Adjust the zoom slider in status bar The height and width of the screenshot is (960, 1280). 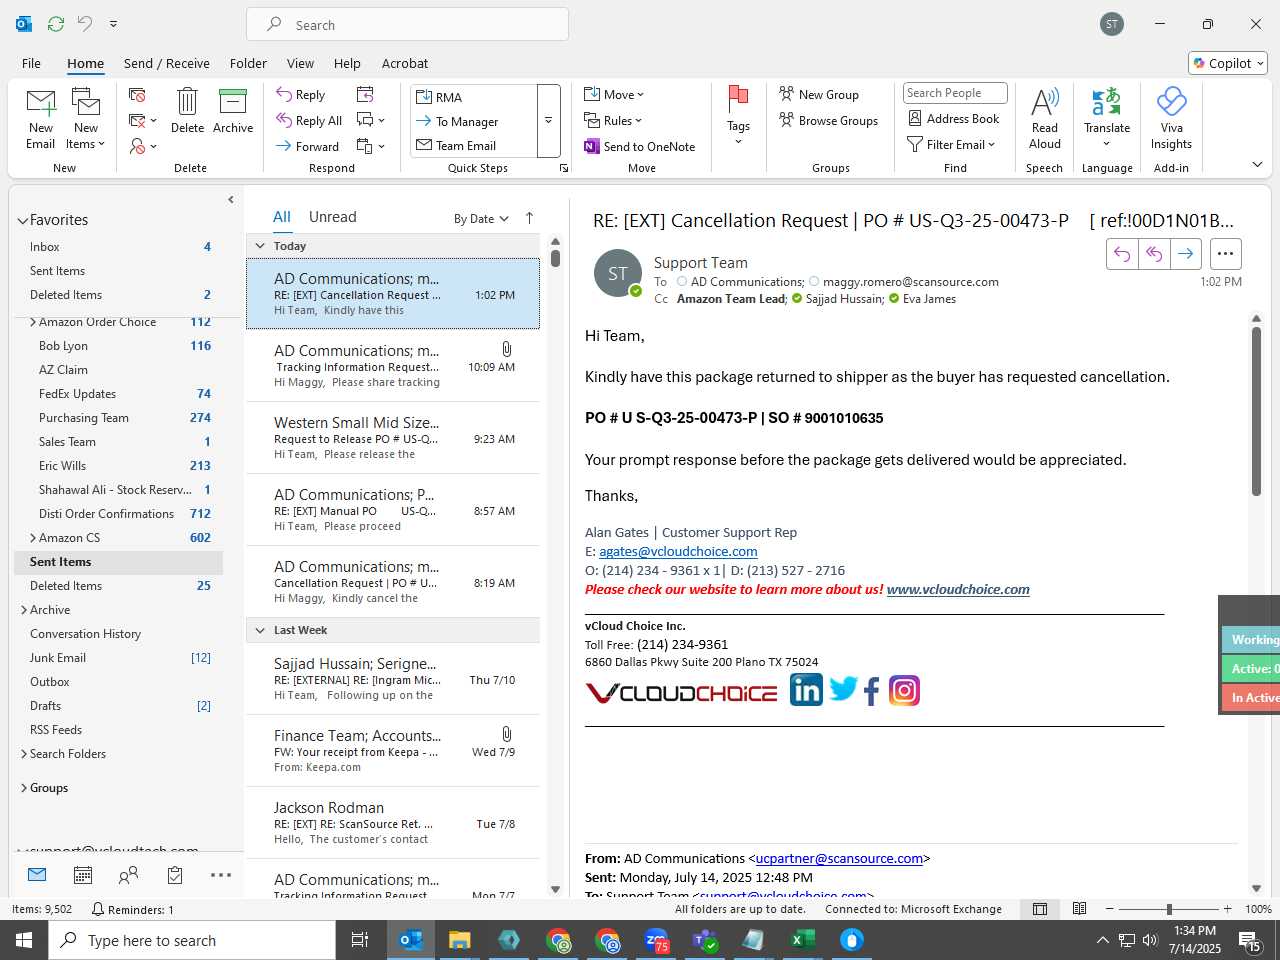(1168, 909)
